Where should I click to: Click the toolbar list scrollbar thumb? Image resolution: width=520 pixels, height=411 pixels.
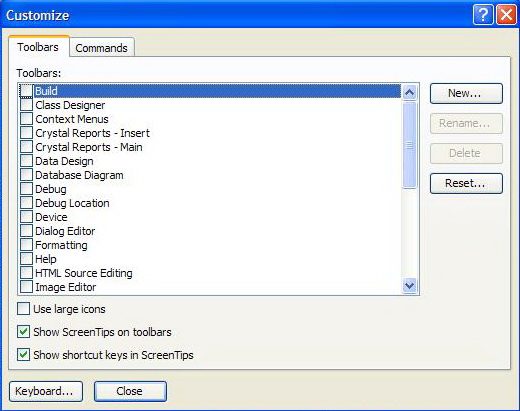[x=409, y=145]
